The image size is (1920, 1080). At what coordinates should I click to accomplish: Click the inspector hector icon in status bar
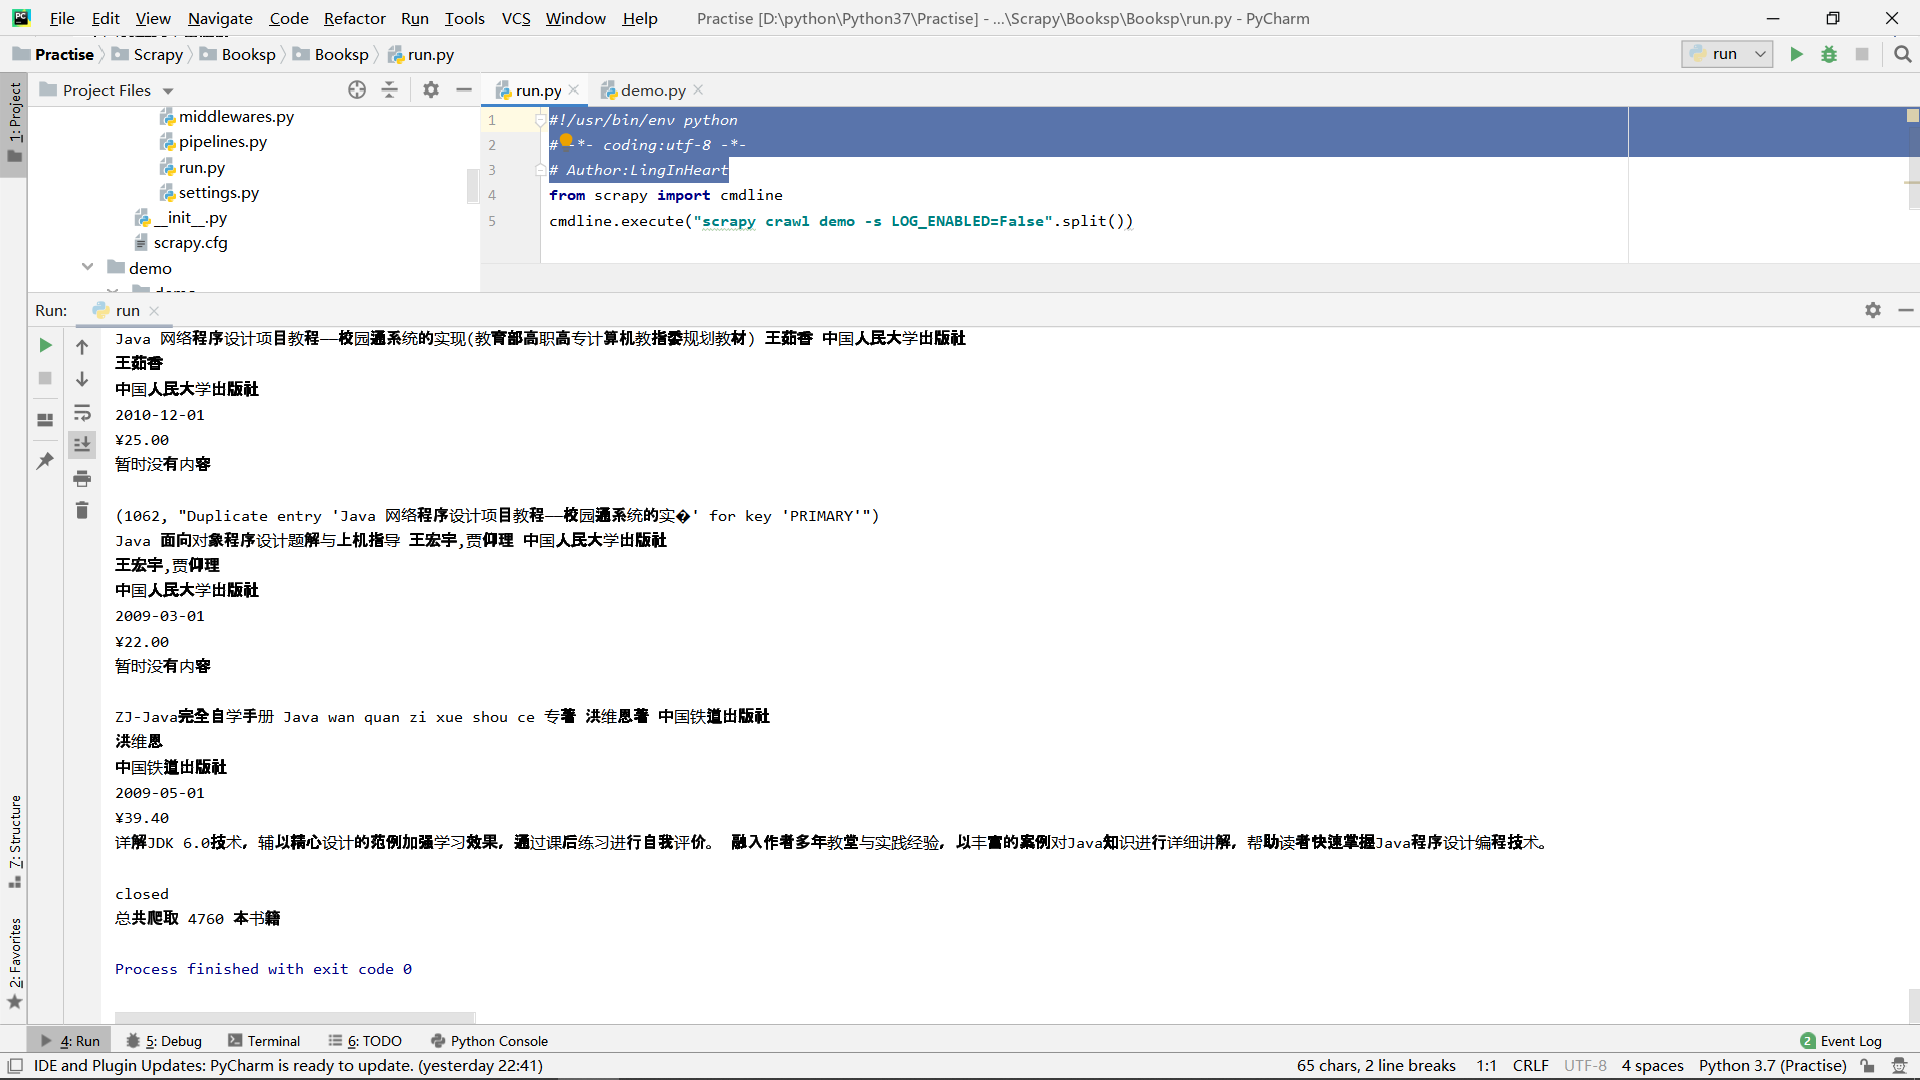[x=1899, y=1066]
